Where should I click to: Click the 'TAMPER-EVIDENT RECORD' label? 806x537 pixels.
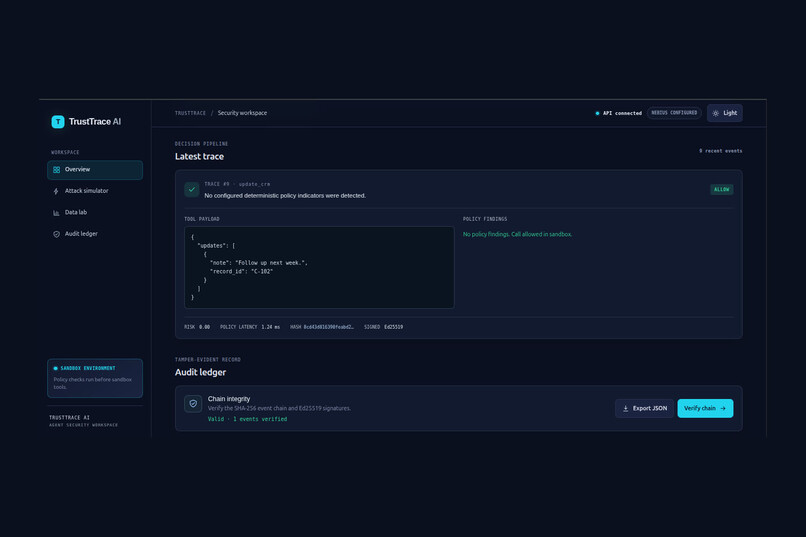(208, 360)
